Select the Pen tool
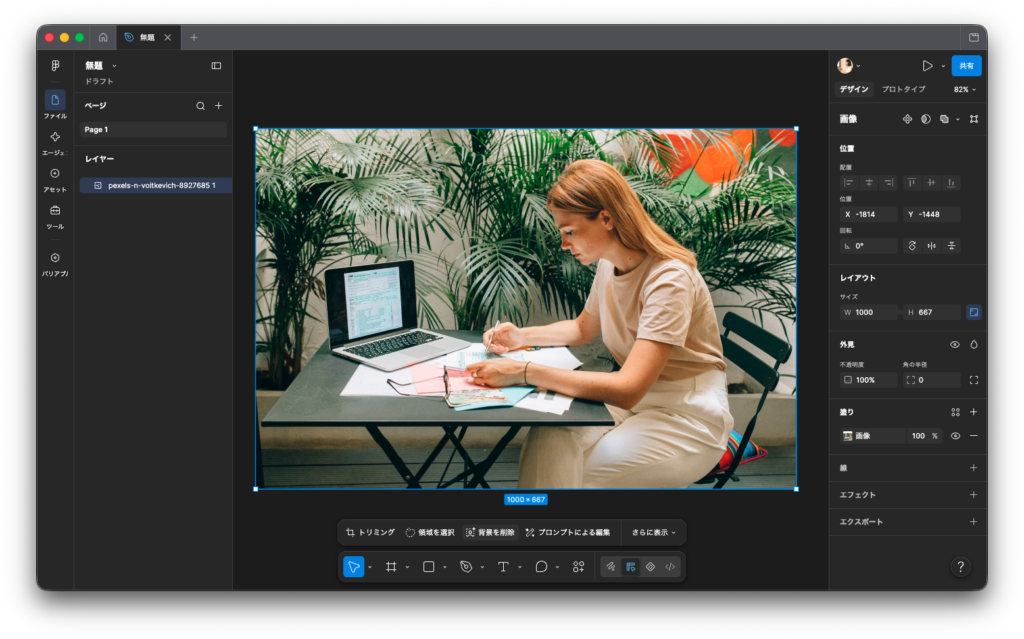The width and height of the screenshot is (1024, 639). click(x=466, y=566)
